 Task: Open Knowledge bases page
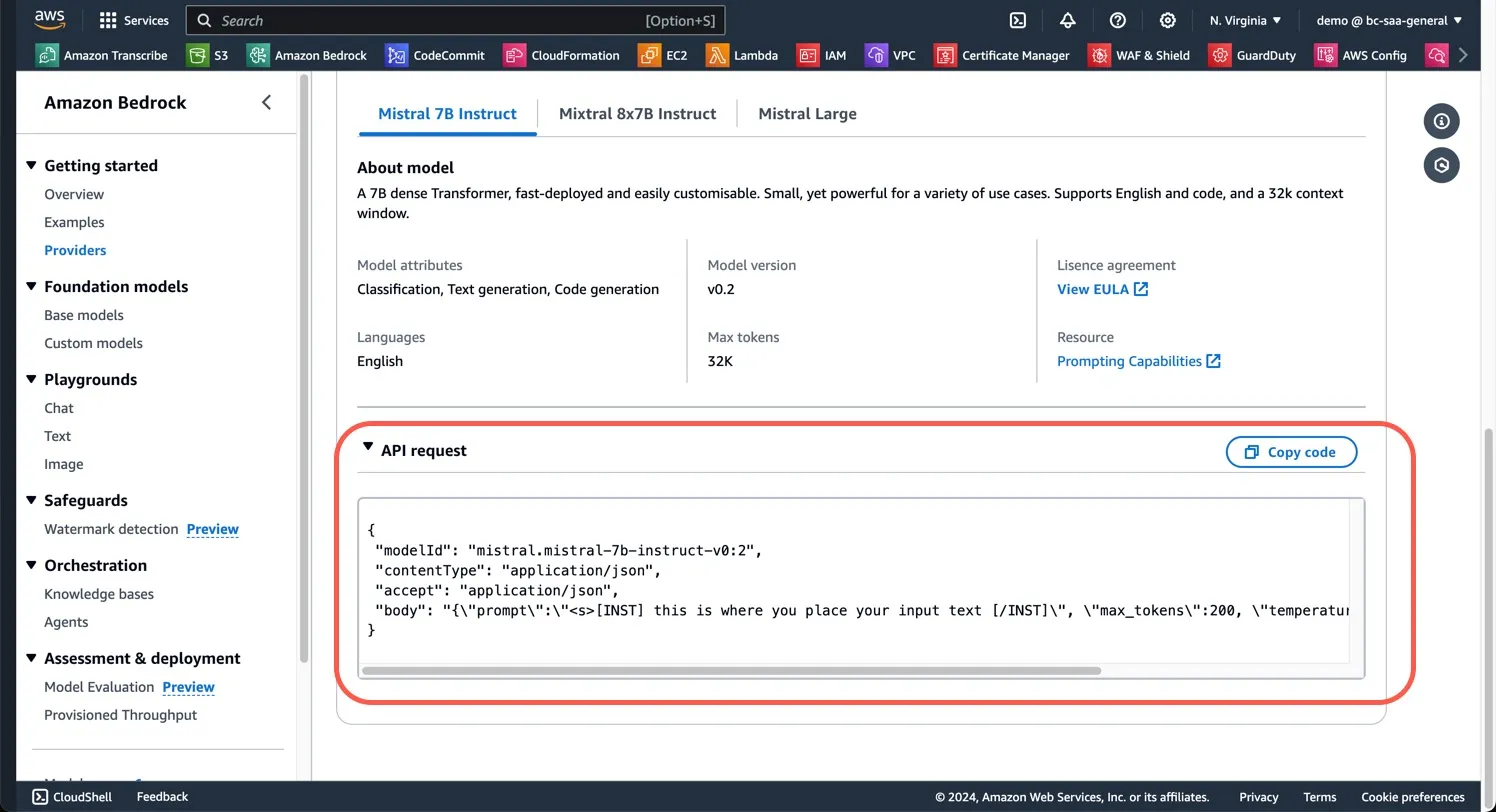pyautogui.click(x=99, y=594)
